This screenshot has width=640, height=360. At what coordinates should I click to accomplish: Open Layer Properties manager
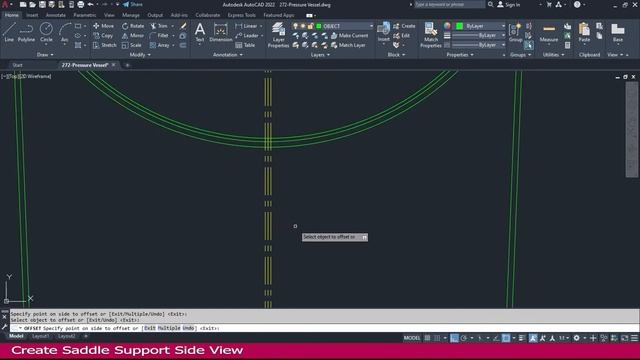[x=278, y=35]
